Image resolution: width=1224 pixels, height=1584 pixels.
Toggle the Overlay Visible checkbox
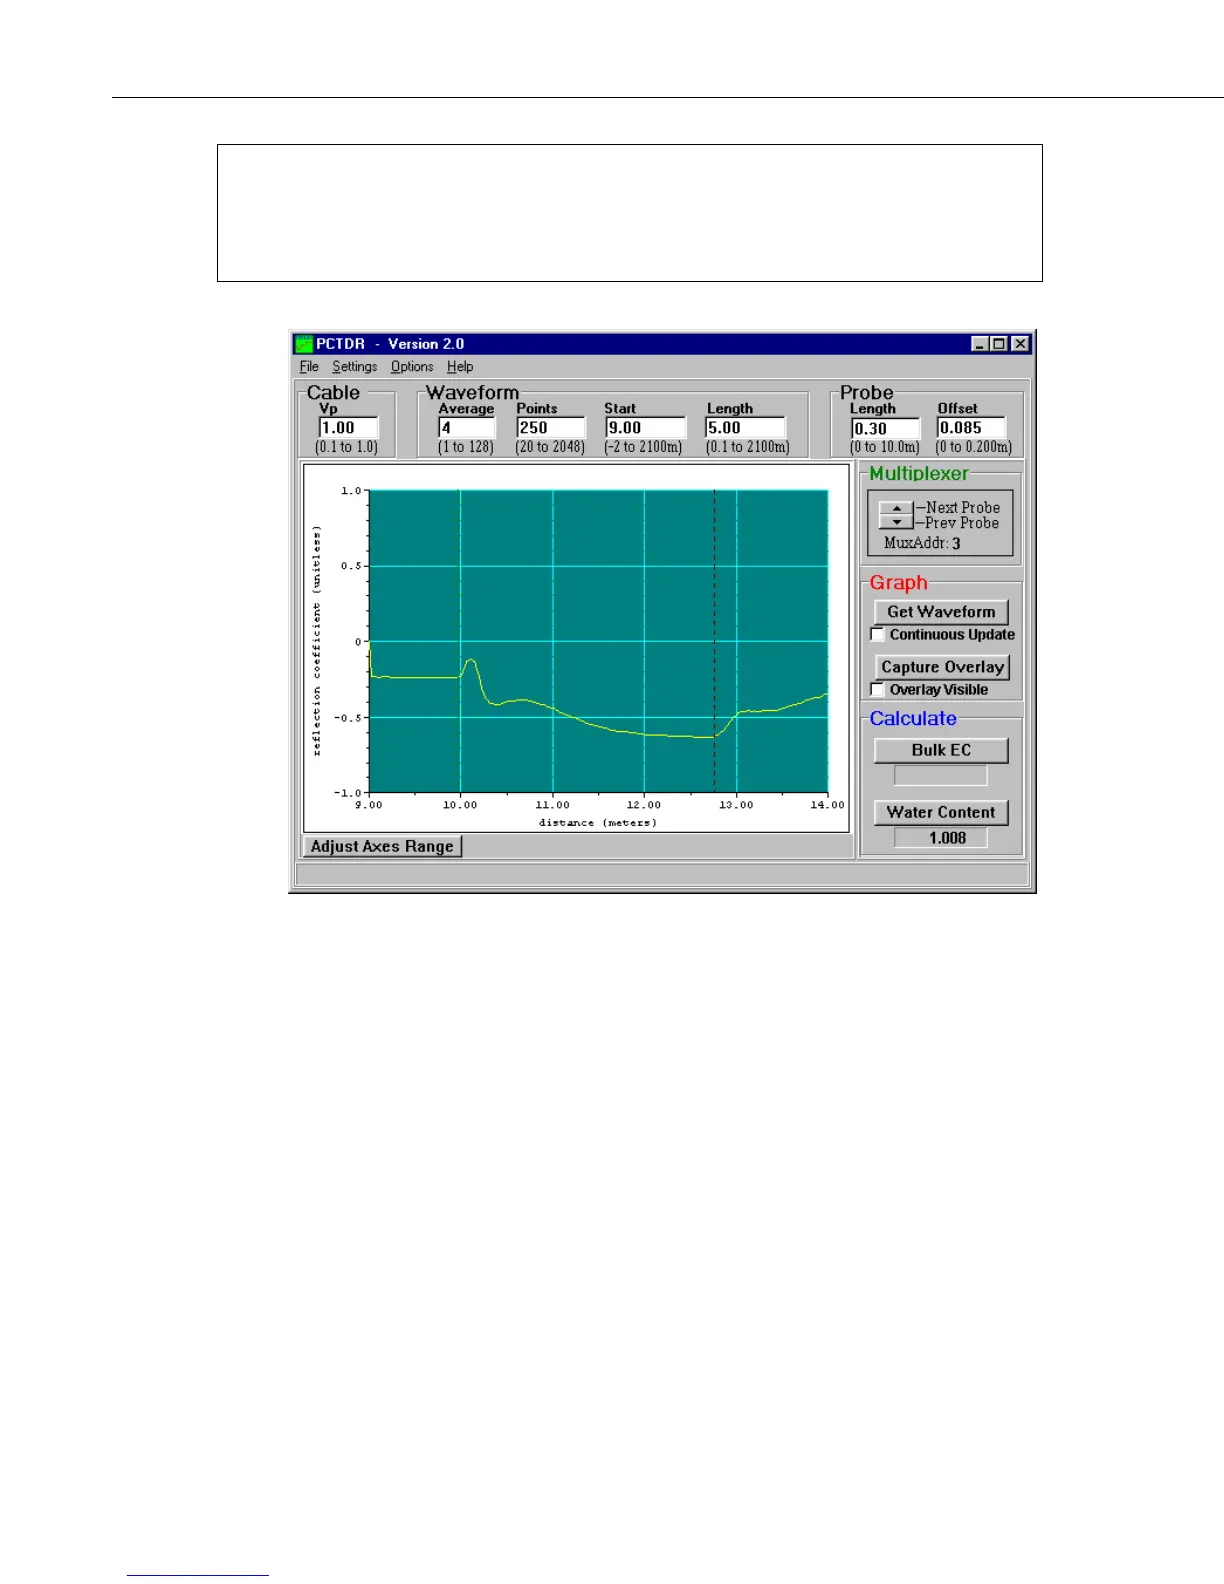(x=878, y=689)
